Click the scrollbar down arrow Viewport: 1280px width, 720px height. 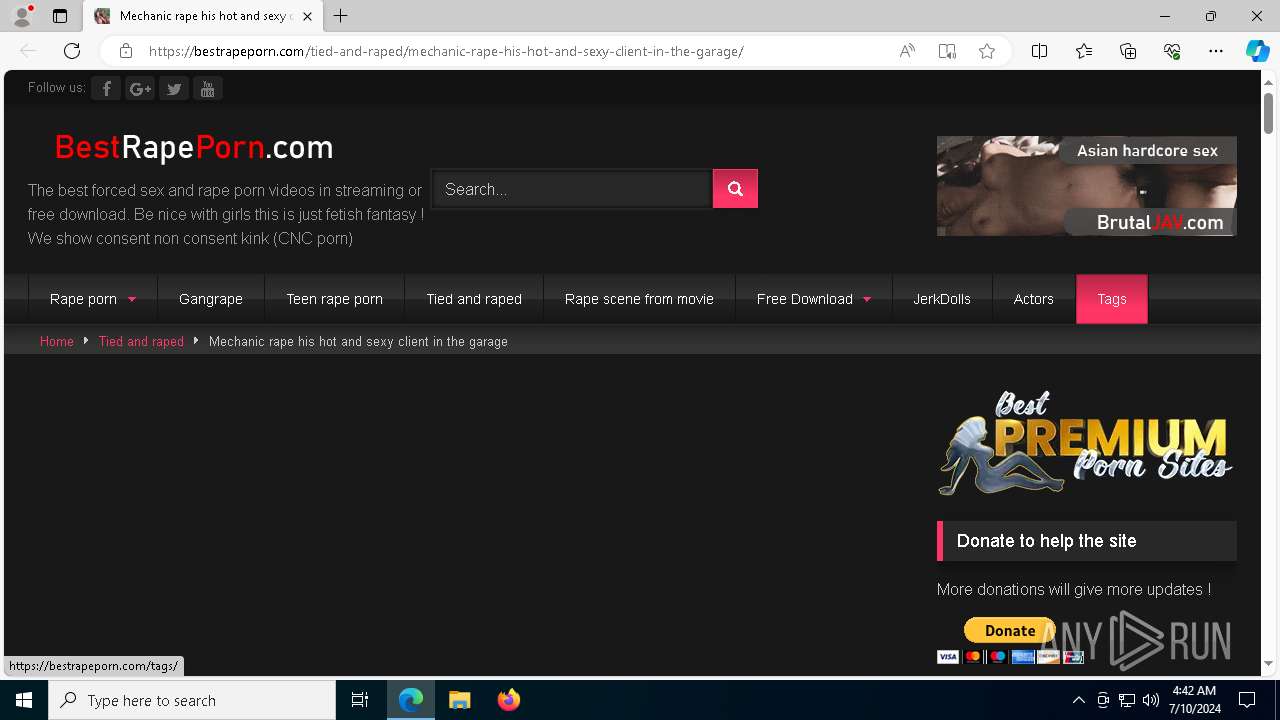click(x=1269, y=663)
